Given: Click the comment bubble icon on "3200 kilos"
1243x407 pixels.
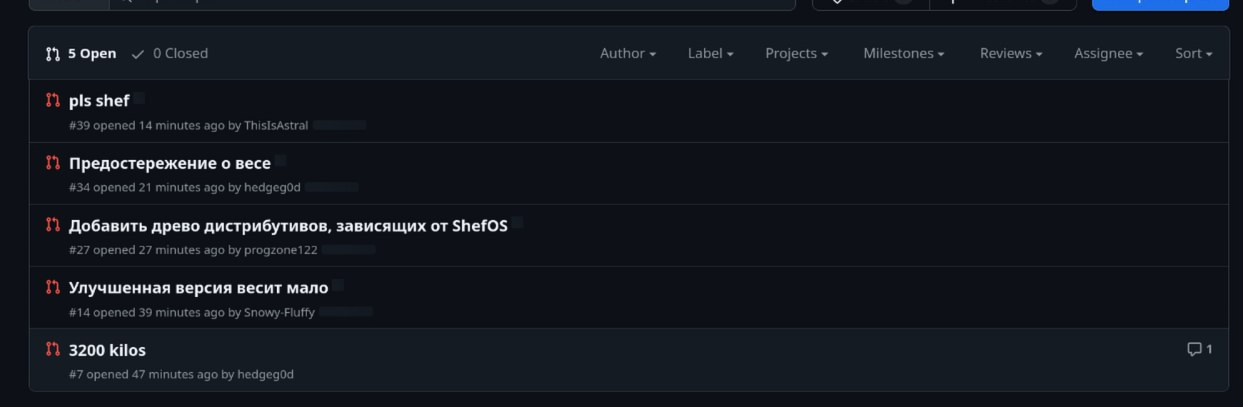Looking at the screenshot, I should click(x=1194, y=349).
